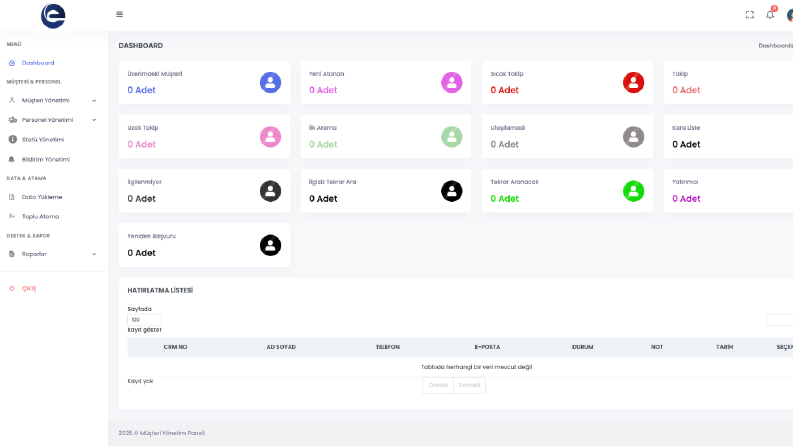Open Data Yükleme menu item
This screenshot has height=446, width=793.
(42, 197)
